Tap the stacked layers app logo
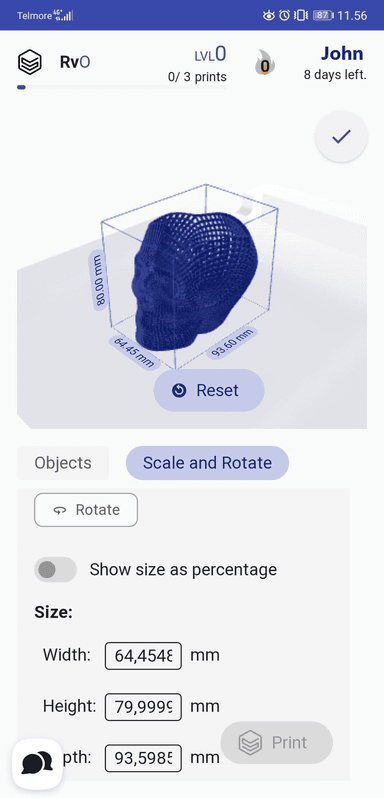This screenshot has width=384, height=798. pyautogui.click(x=29, y=62)
